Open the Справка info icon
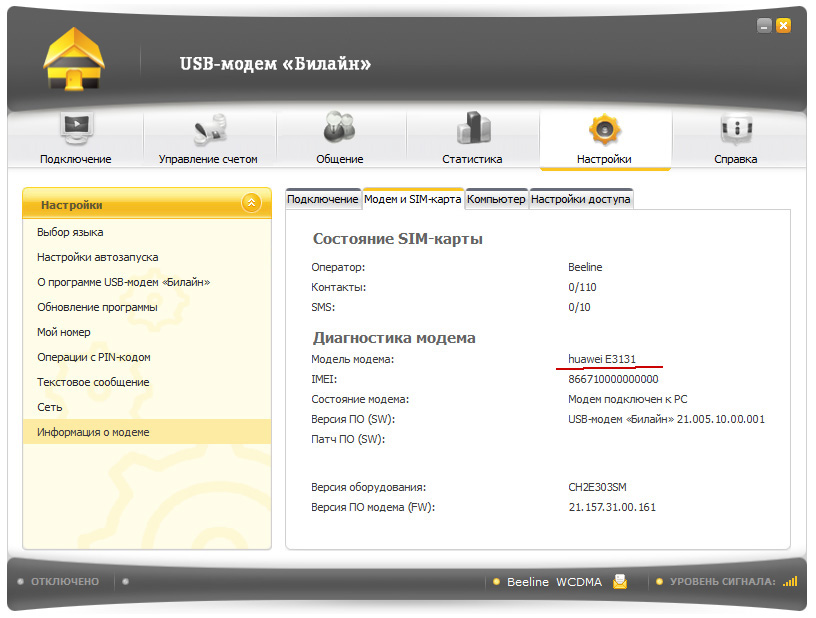Viewport: 816px width, 618px height. [x=736, y=128]
